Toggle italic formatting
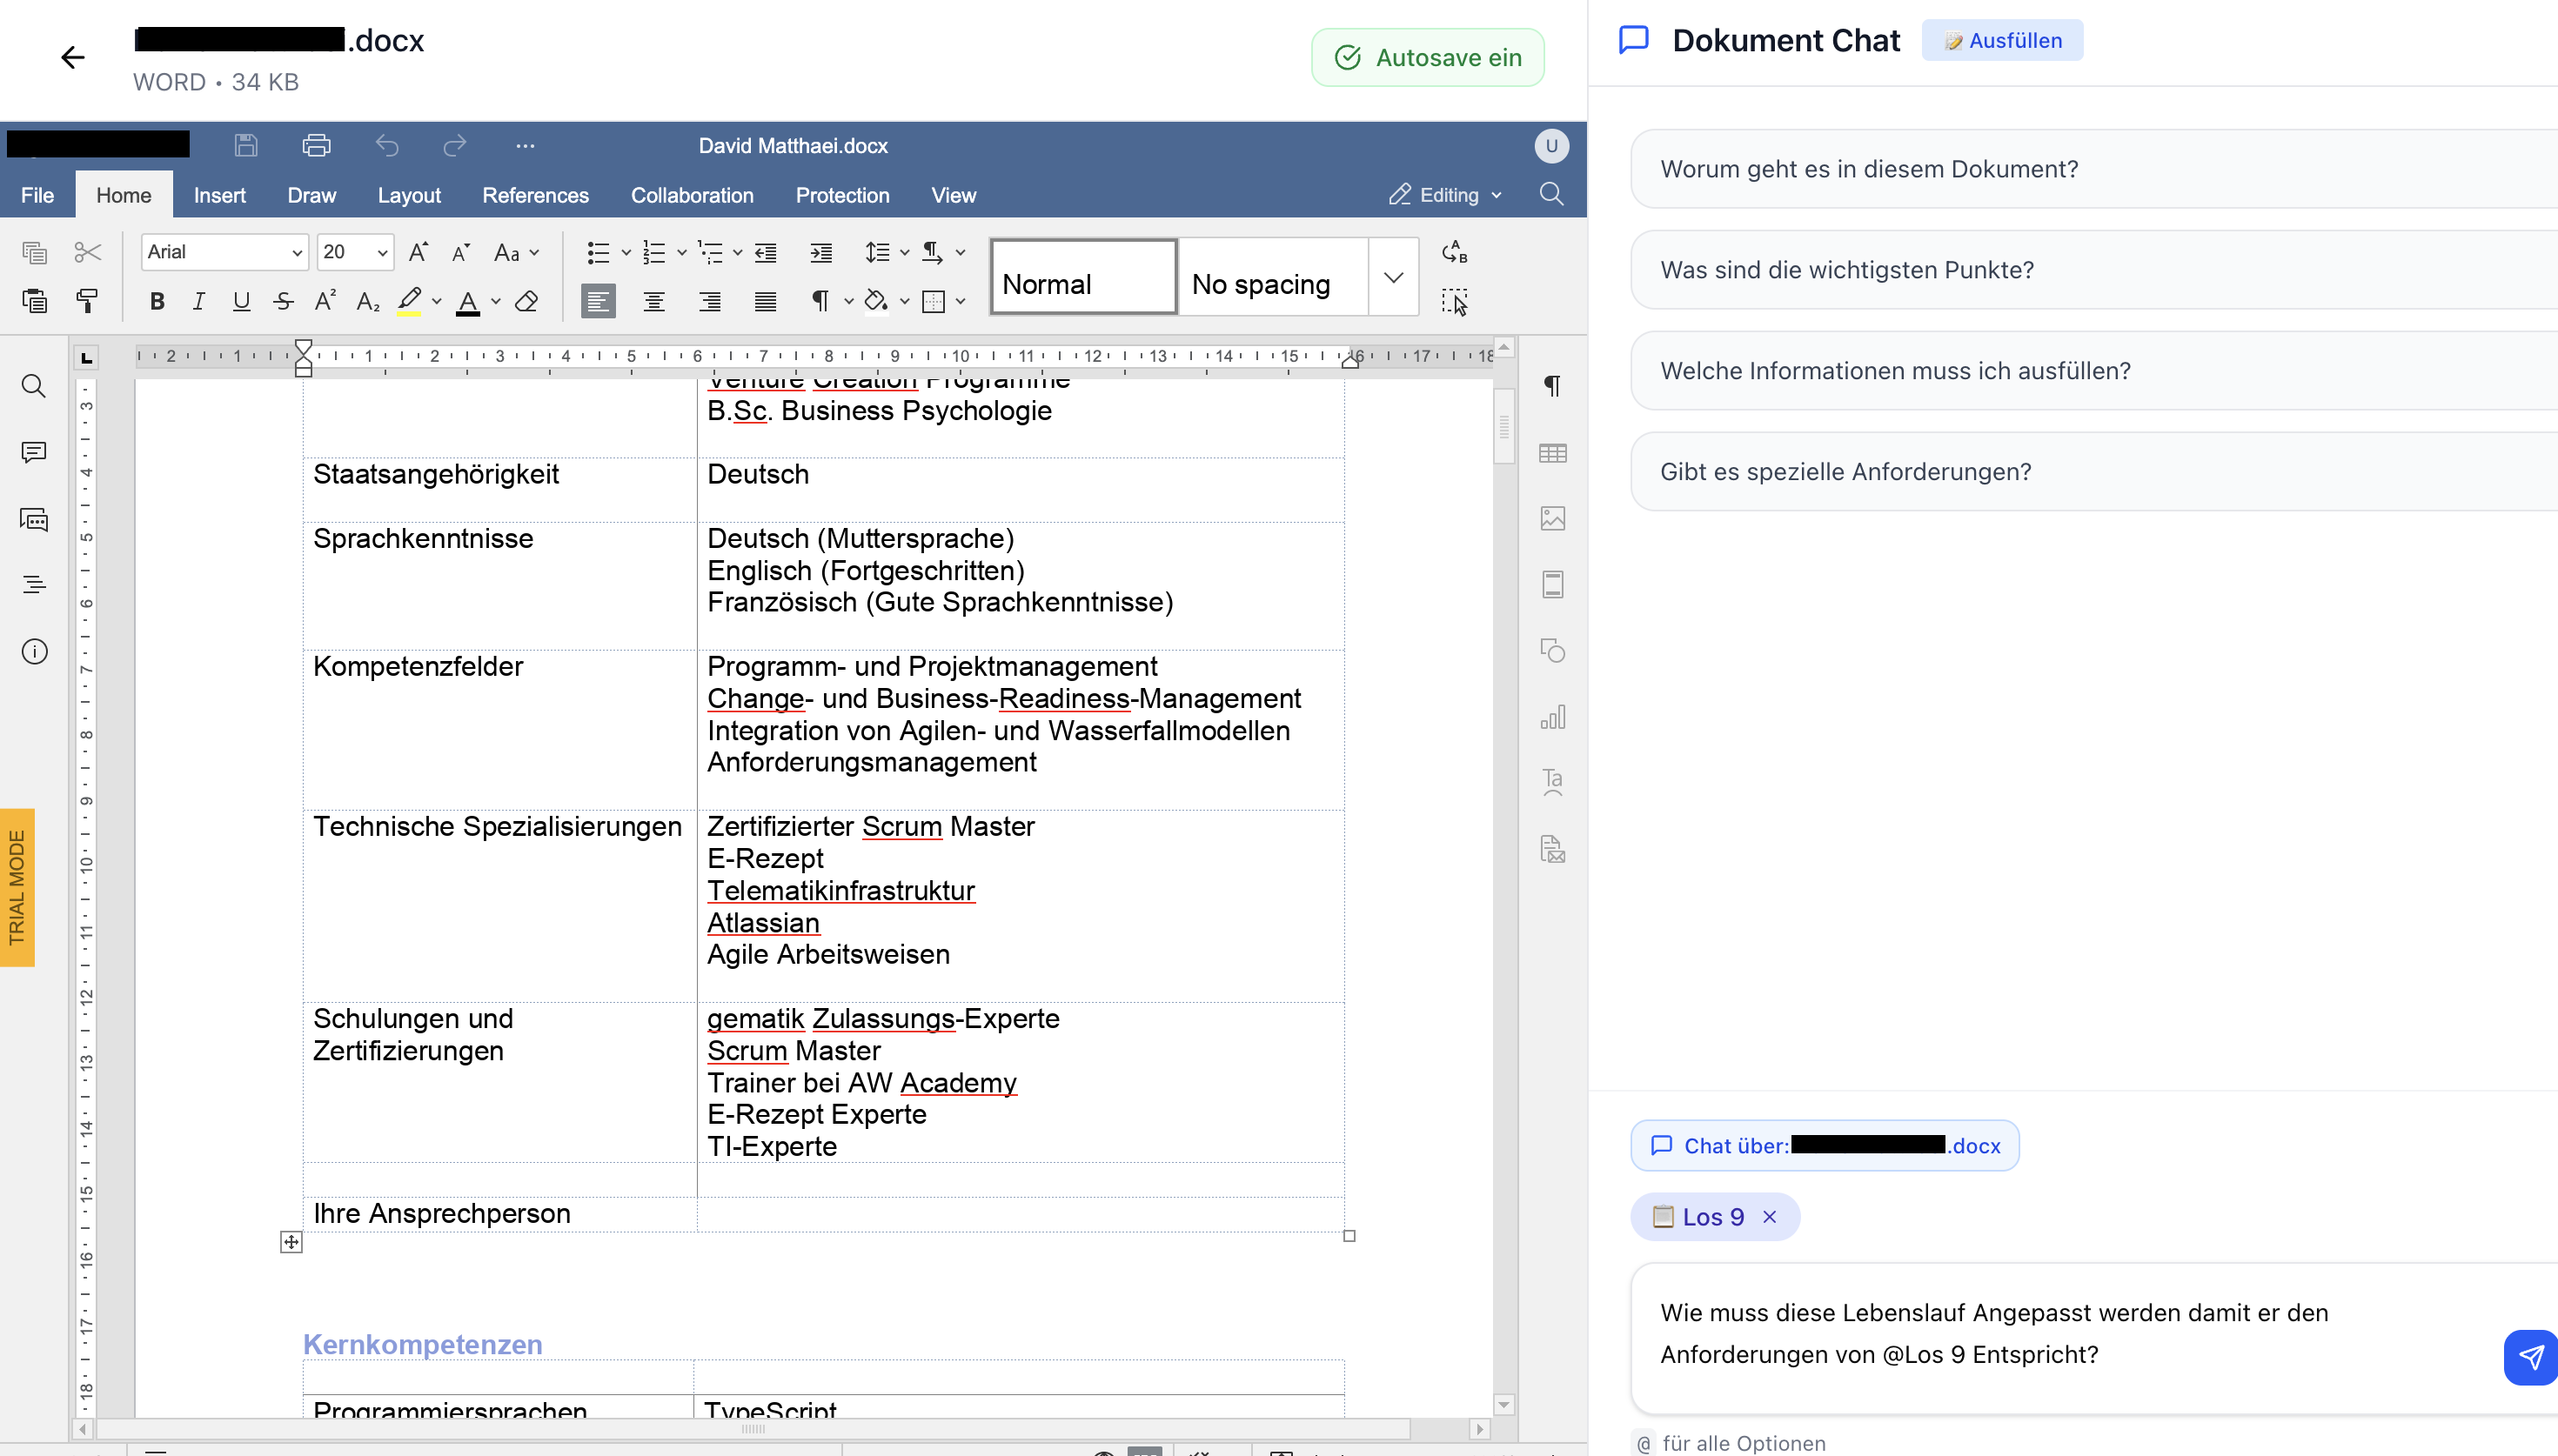2558x1456 pixels. click(199, 301)
